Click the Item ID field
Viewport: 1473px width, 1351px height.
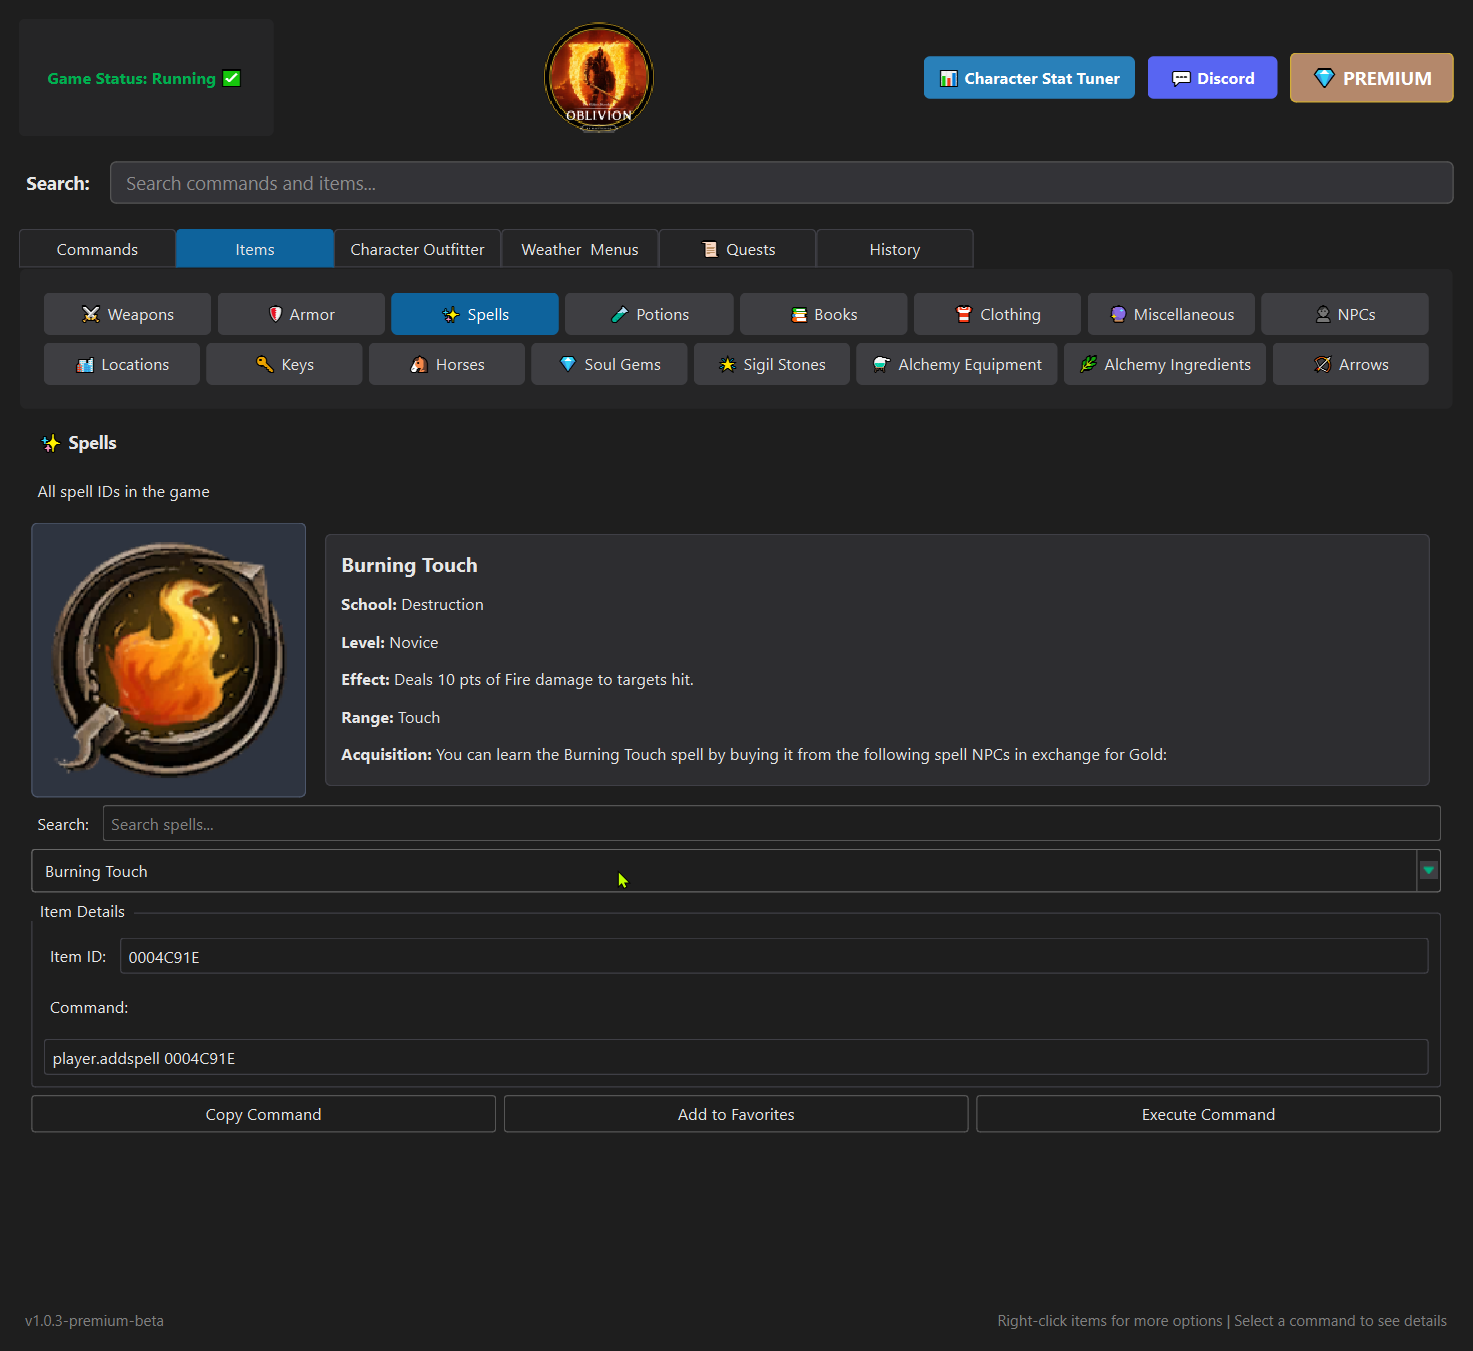774,957
